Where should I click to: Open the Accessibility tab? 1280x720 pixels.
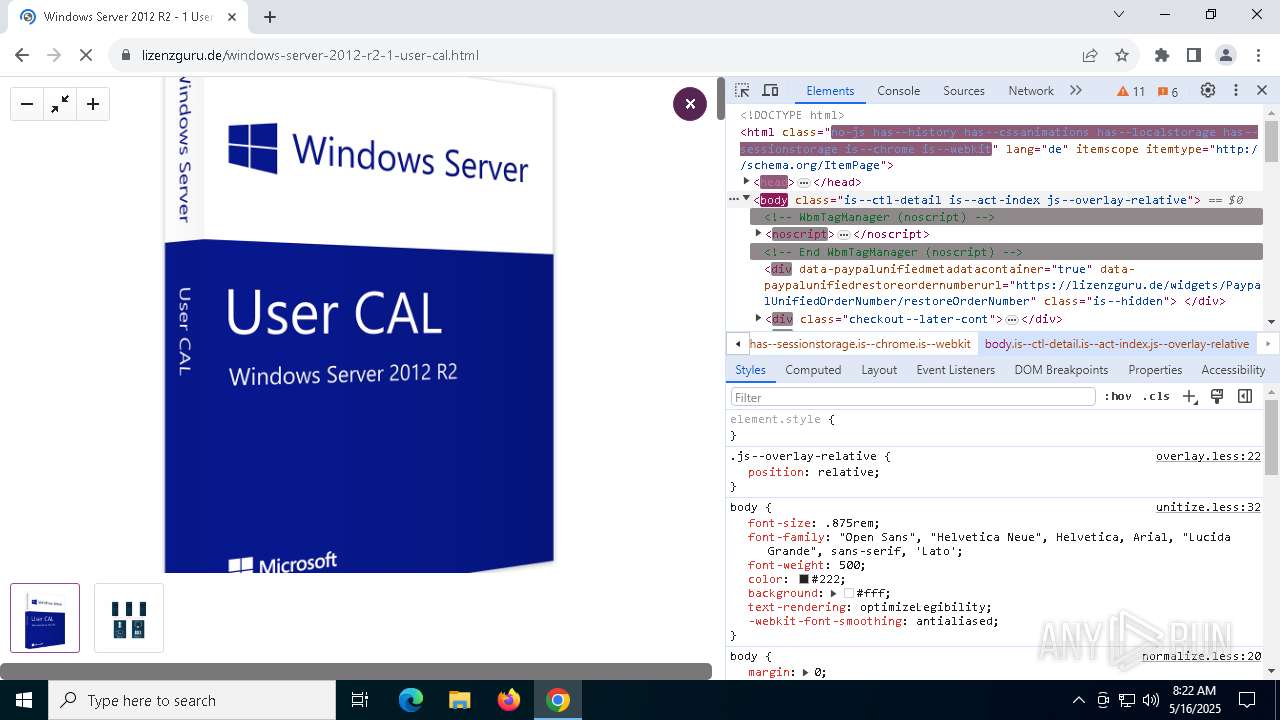[x=1233, y=369]
